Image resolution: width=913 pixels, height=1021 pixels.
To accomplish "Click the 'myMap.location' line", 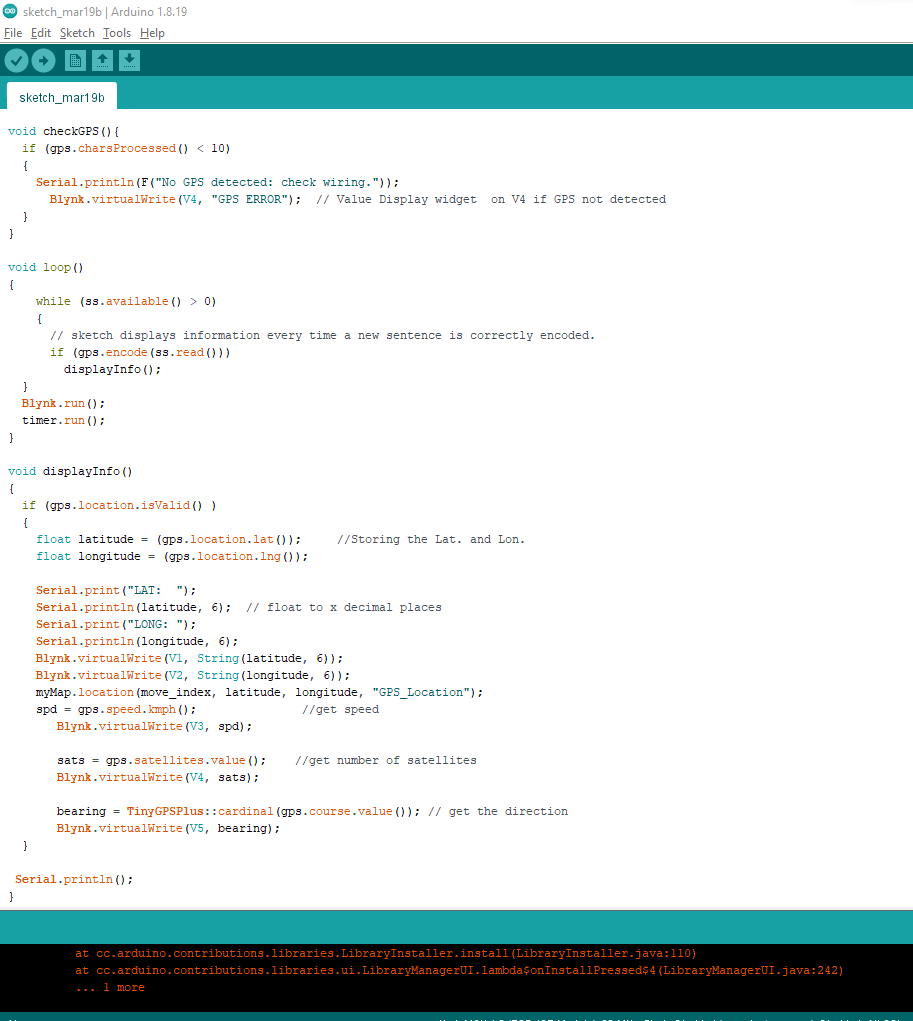I will tap(260, 692).
